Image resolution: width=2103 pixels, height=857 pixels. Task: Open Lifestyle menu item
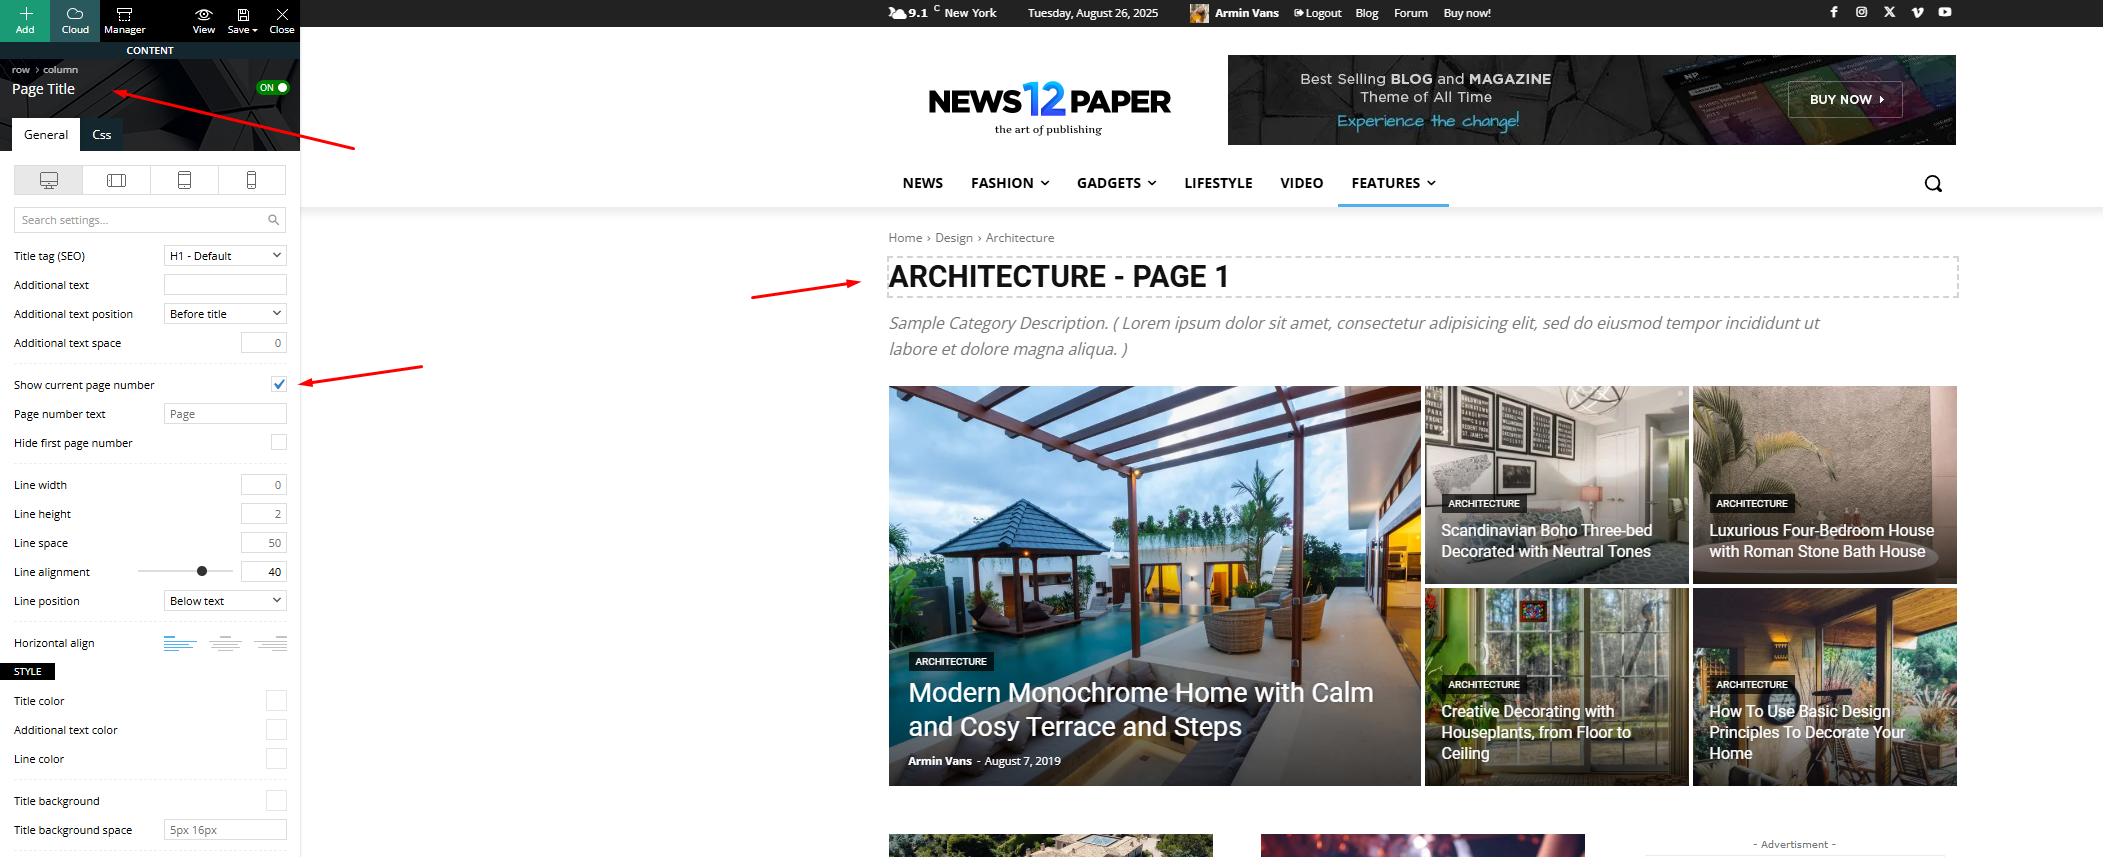pyautogui.click(x=1218, y=183)
